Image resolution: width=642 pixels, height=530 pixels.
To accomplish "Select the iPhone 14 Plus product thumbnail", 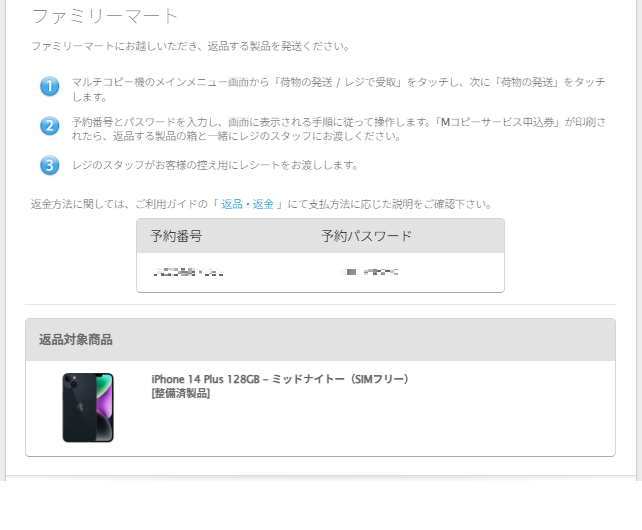I will tap(88, 408).
